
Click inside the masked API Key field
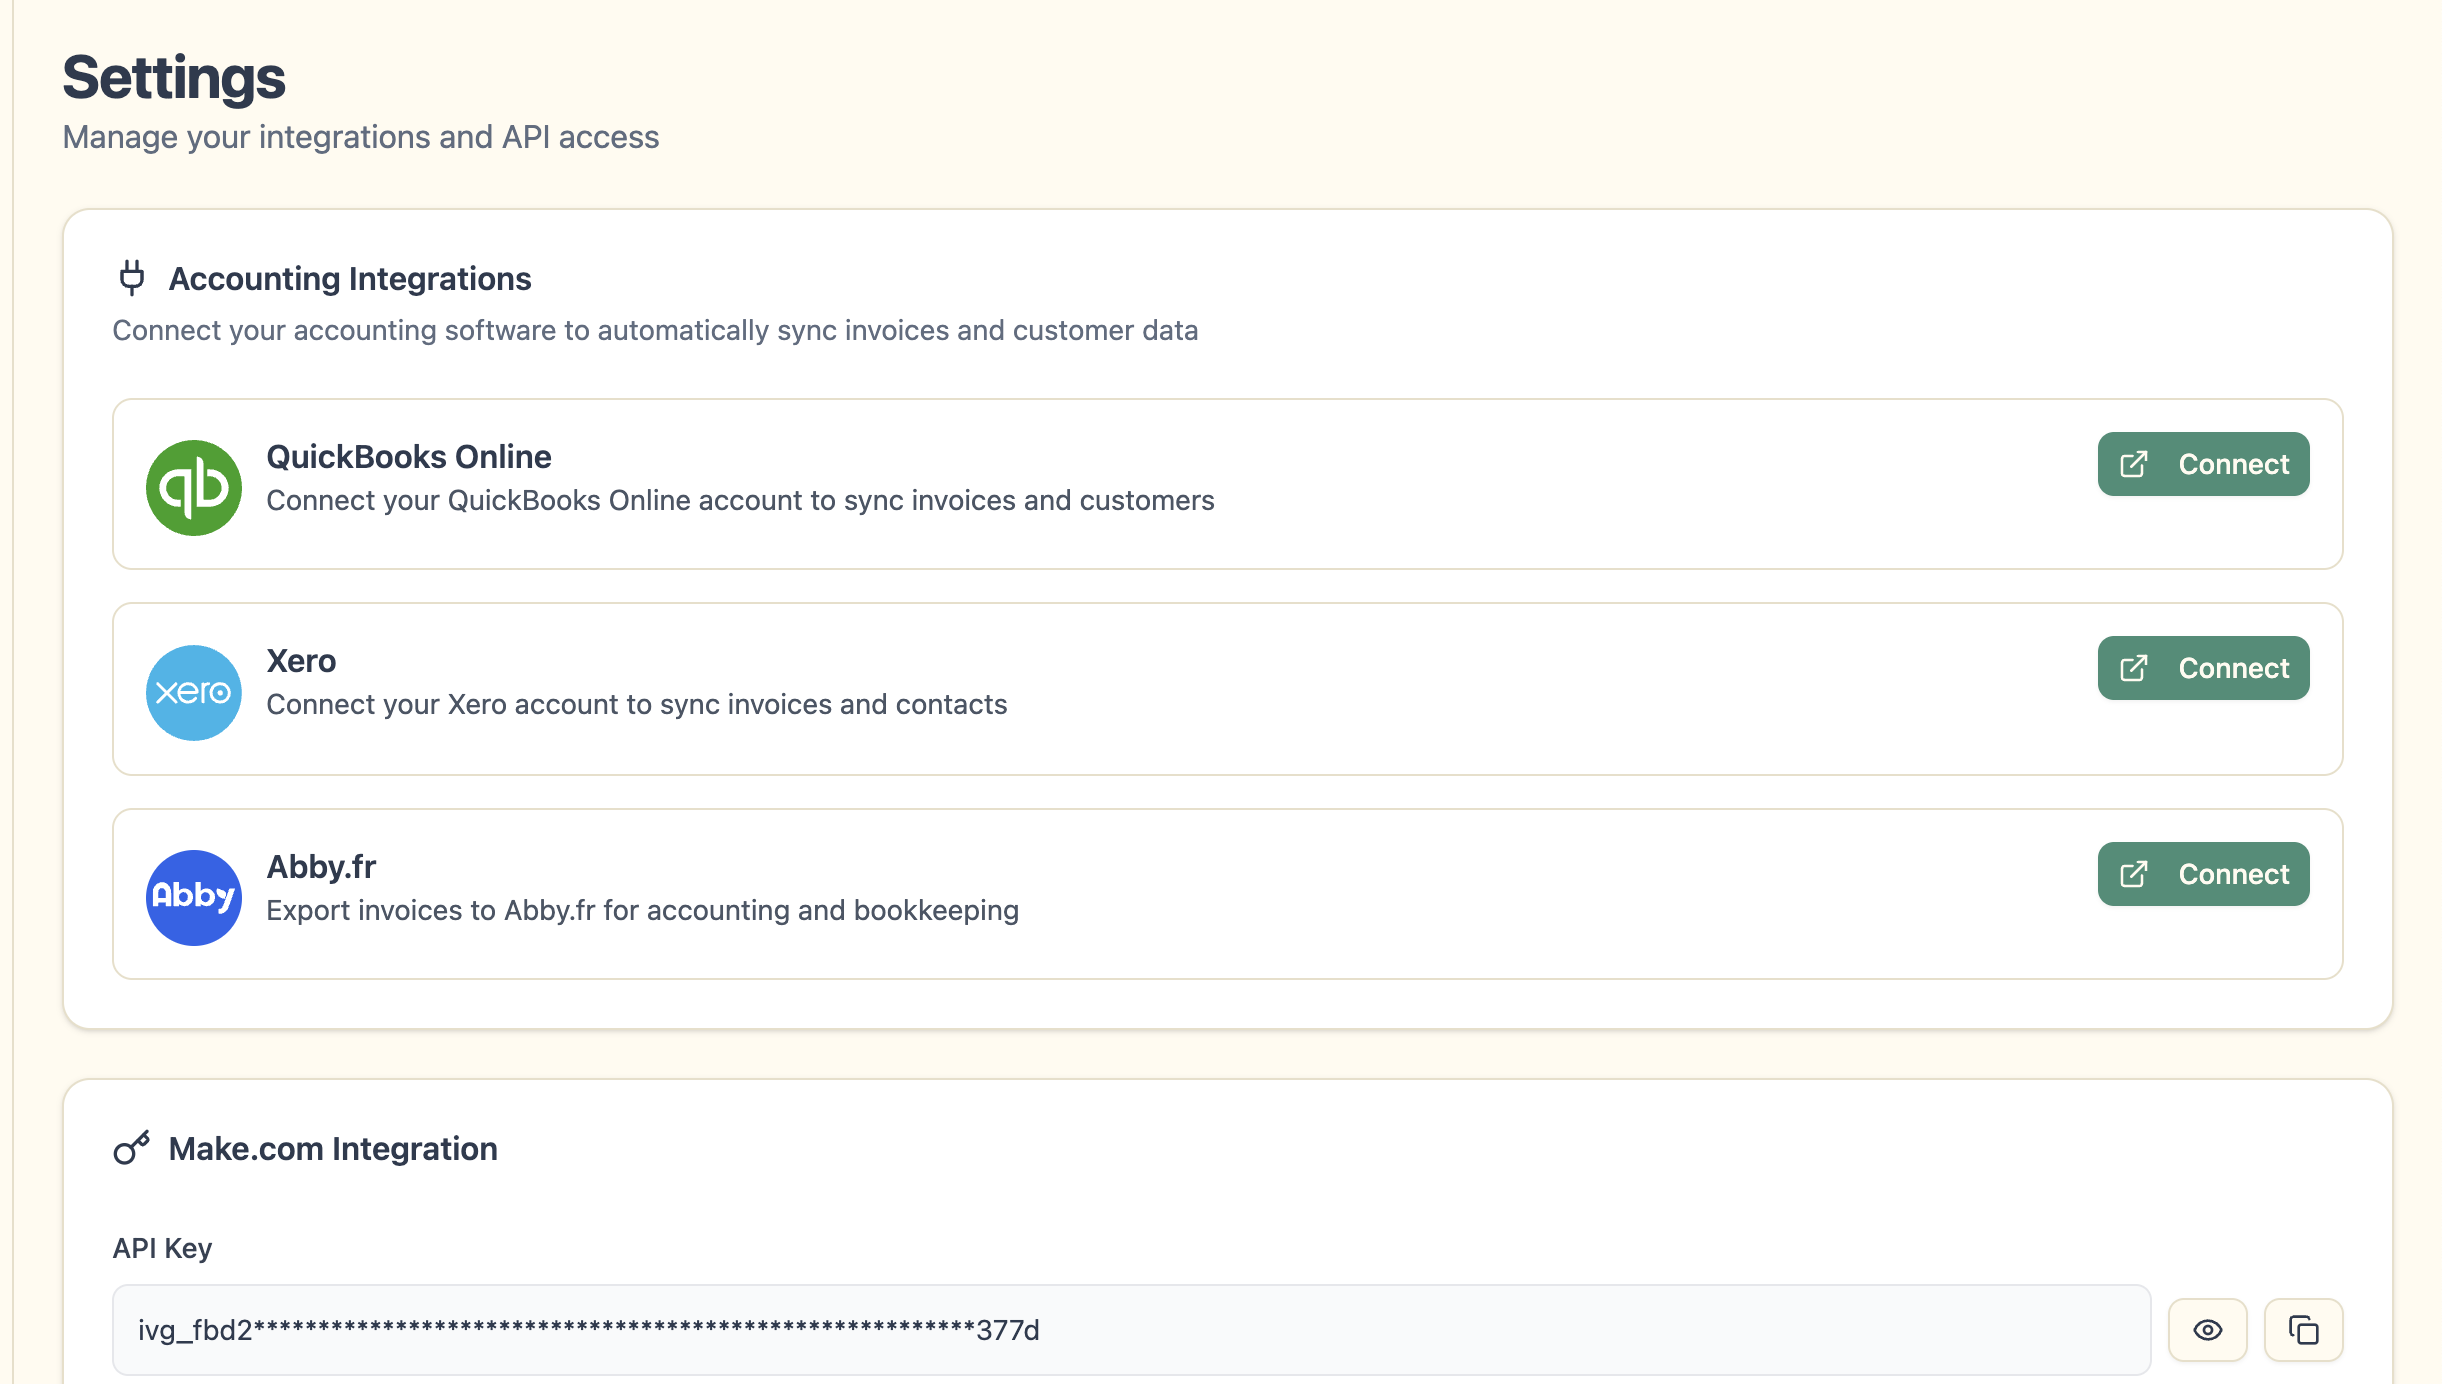pyautogui.click(x=1130, y=1330)
